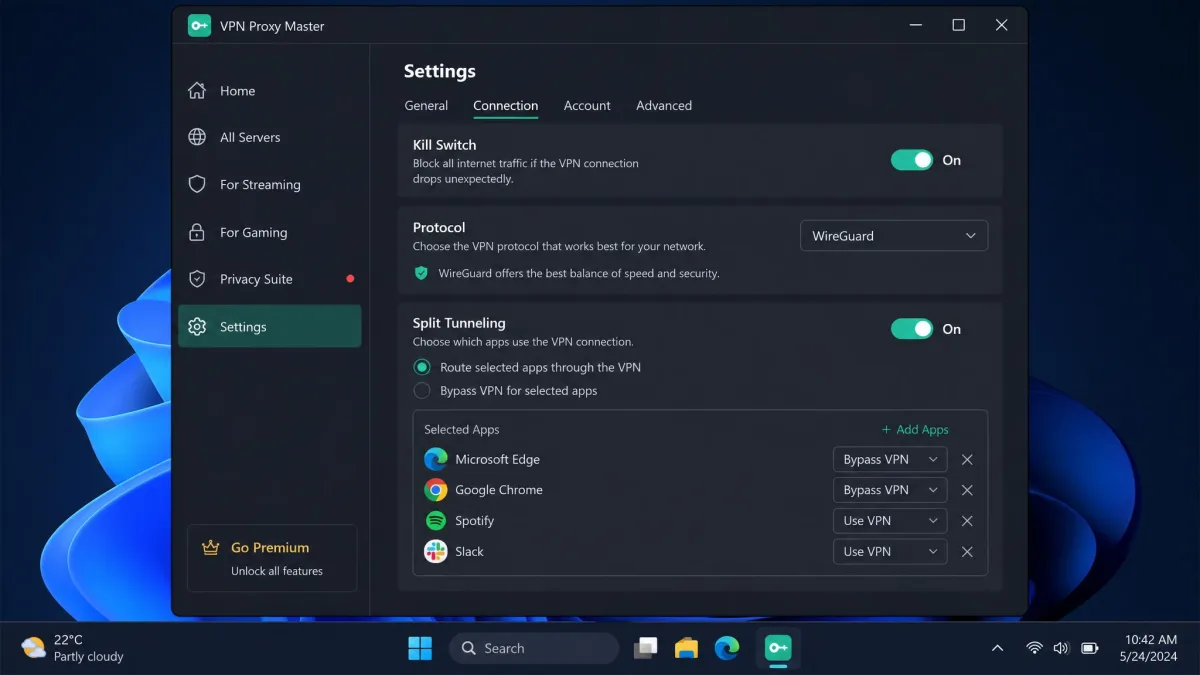
Task: Click the green shield WireGuard info icon
Action: click(x=421, y=273)
